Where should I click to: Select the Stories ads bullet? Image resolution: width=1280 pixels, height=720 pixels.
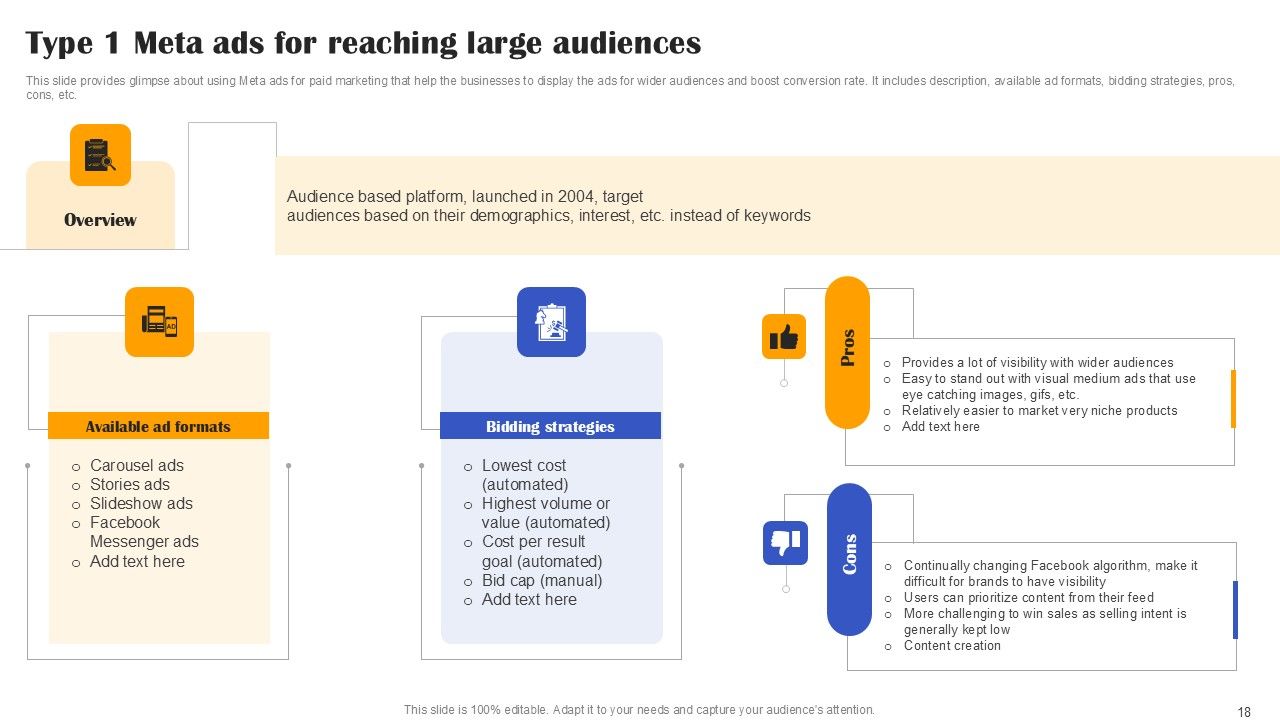130,484
